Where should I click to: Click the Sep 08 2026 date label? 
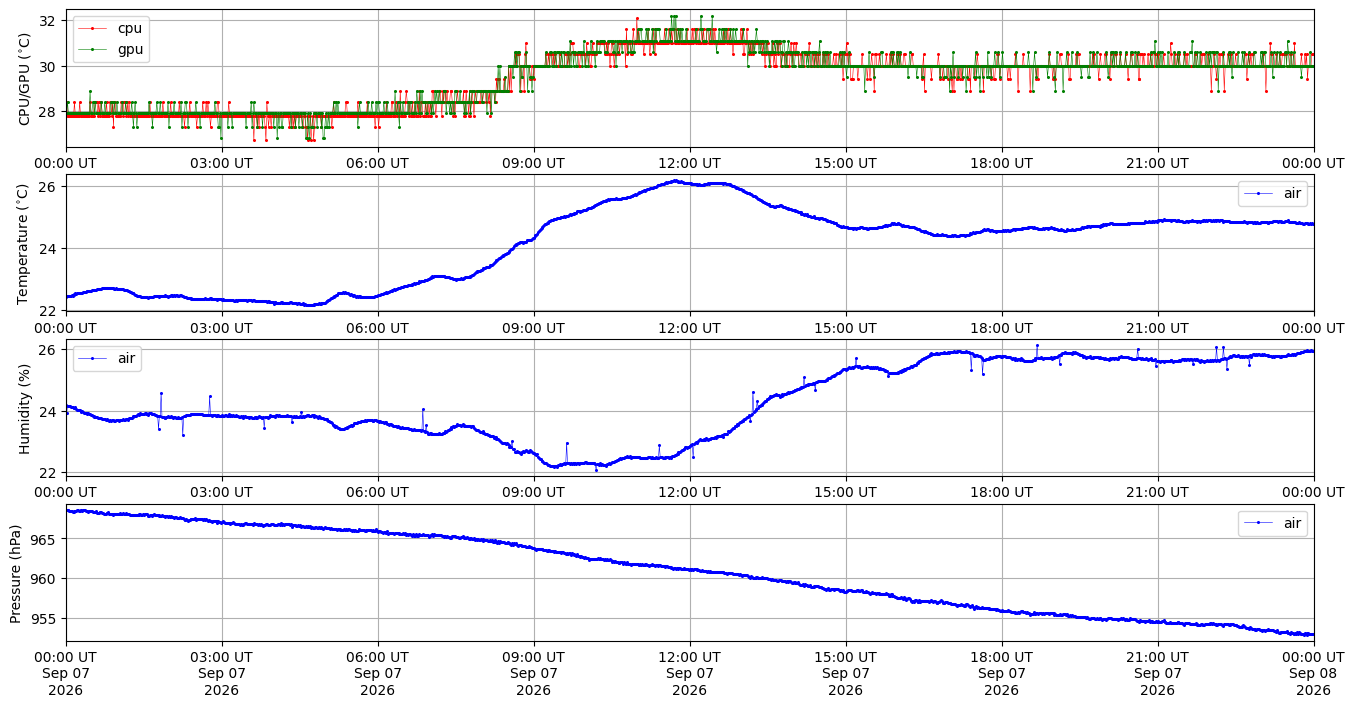[x=1314, y=681]
